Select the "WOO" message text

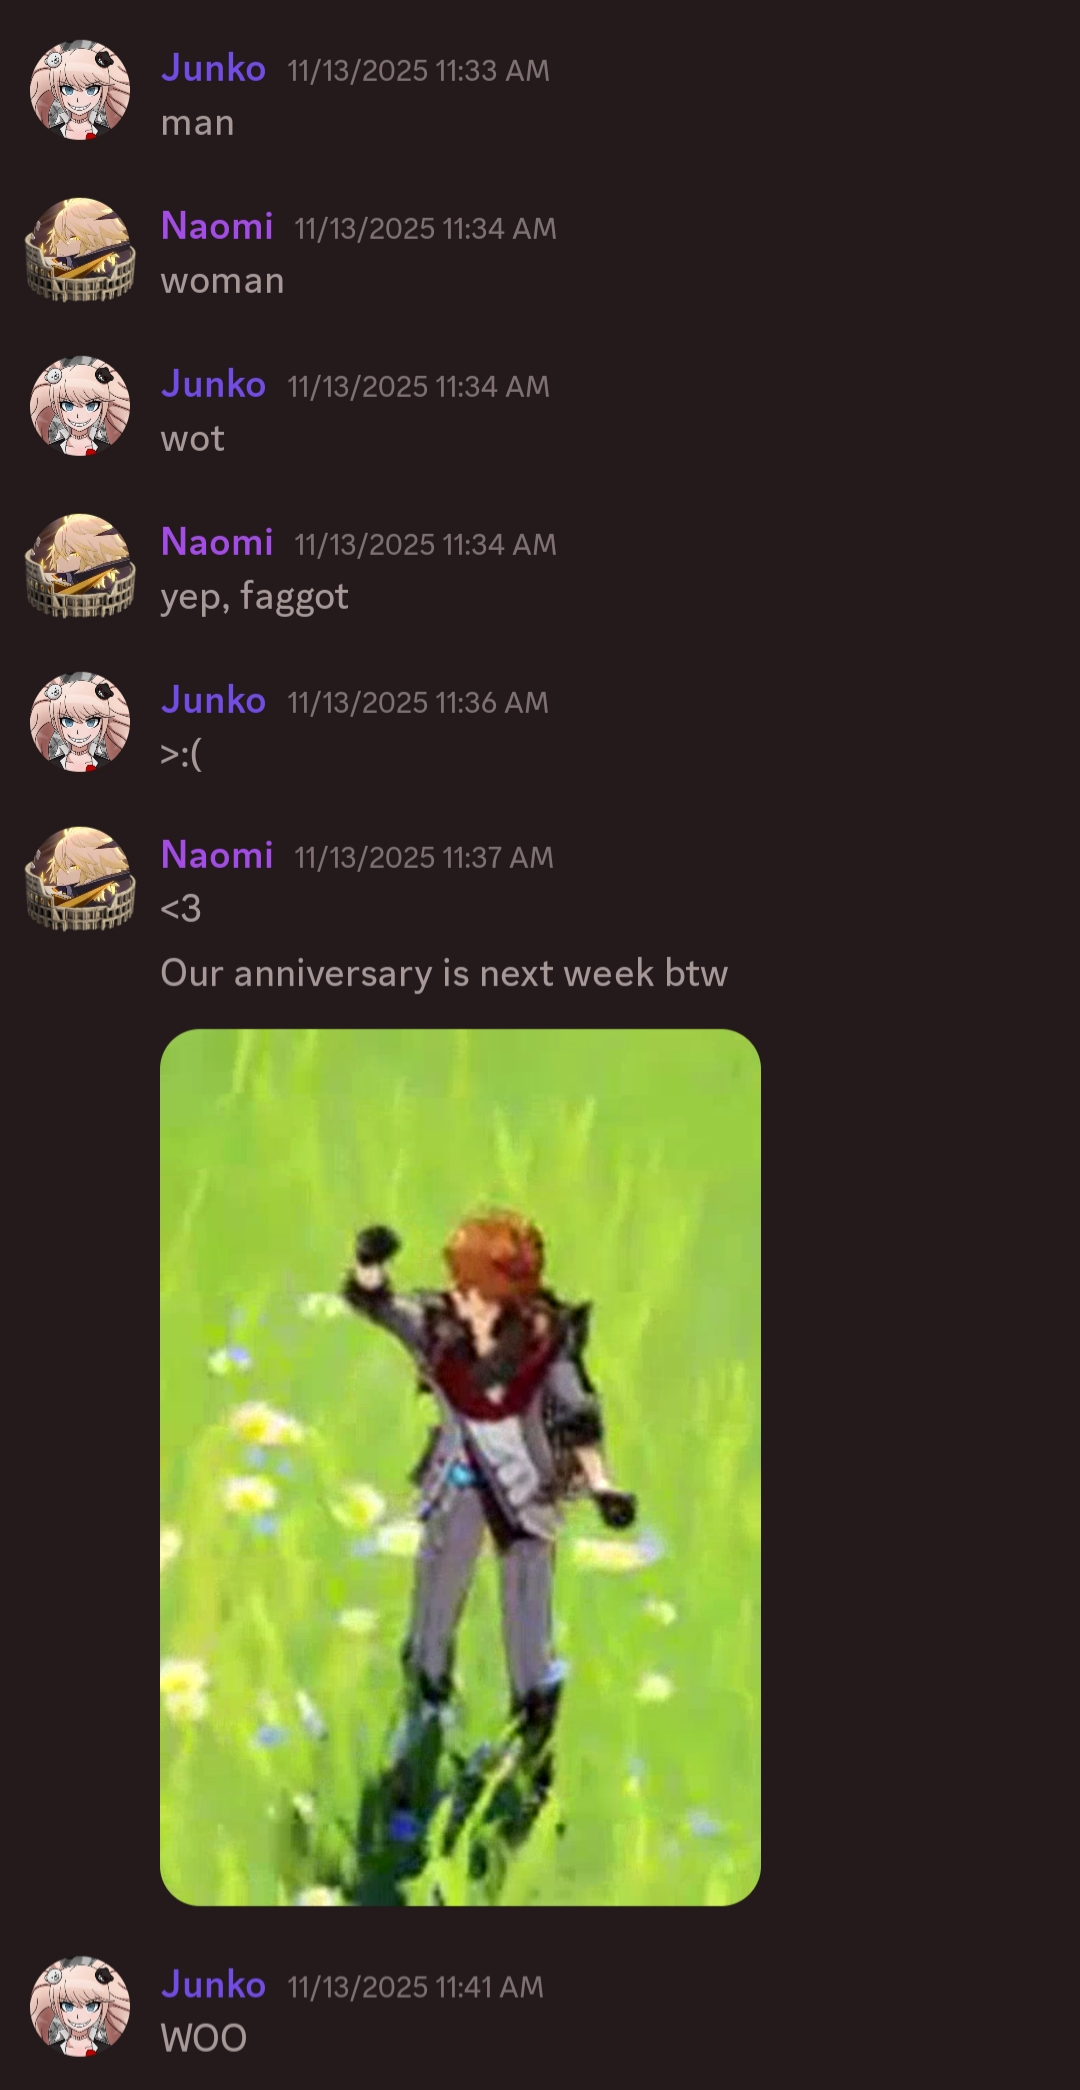[204, 2038]
